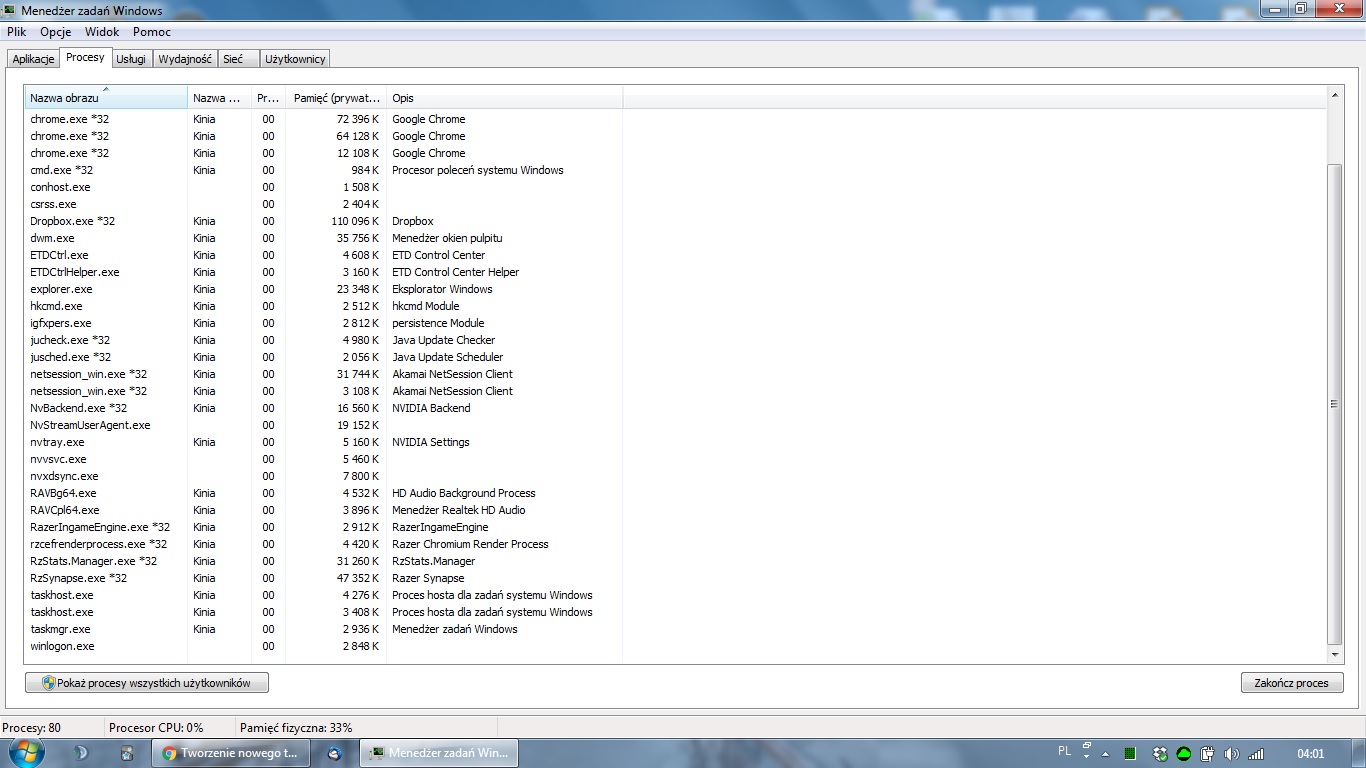Open language bar options arrow

point(1087,756)
